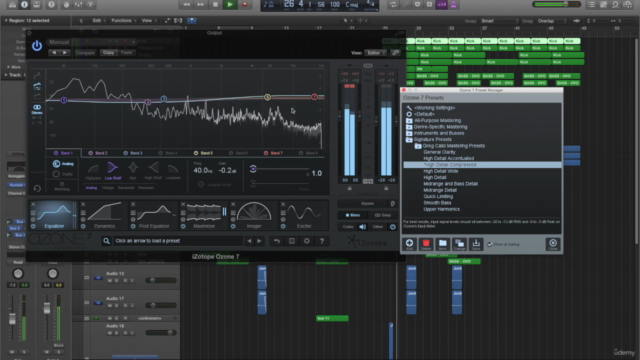Stop playback in Logic transport
The image size is (640, 360).
[216, 4]
